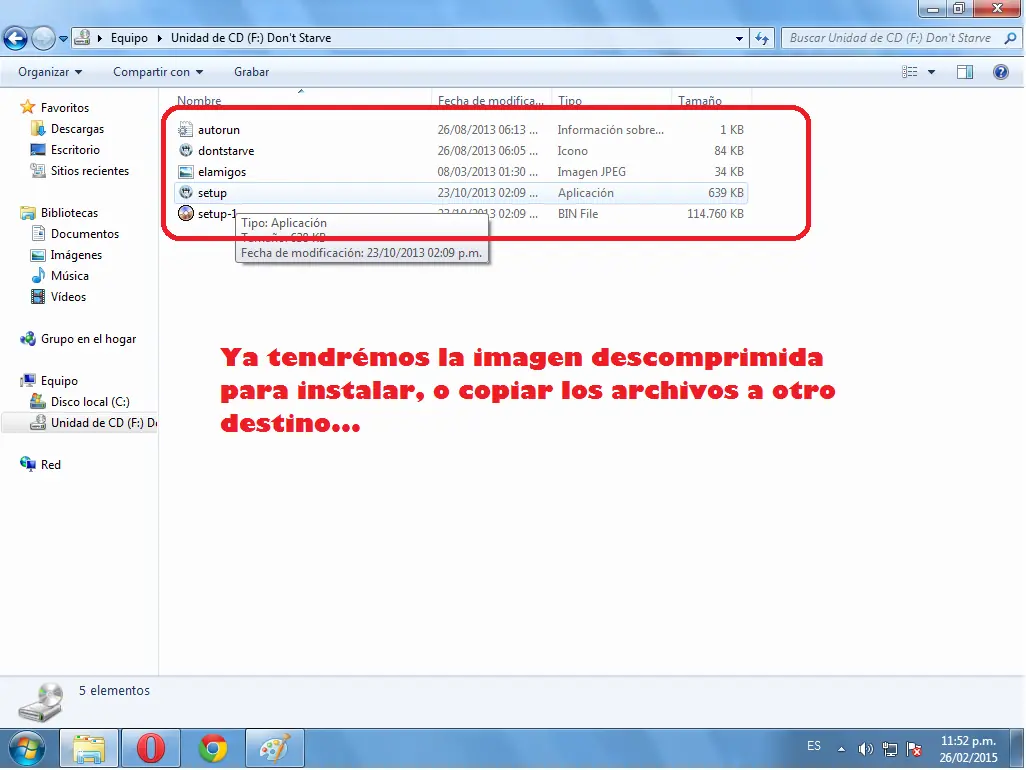Viewport: 1026px width, 770px height.
Task: Open the Vídeos library
Action: [68, 296]
